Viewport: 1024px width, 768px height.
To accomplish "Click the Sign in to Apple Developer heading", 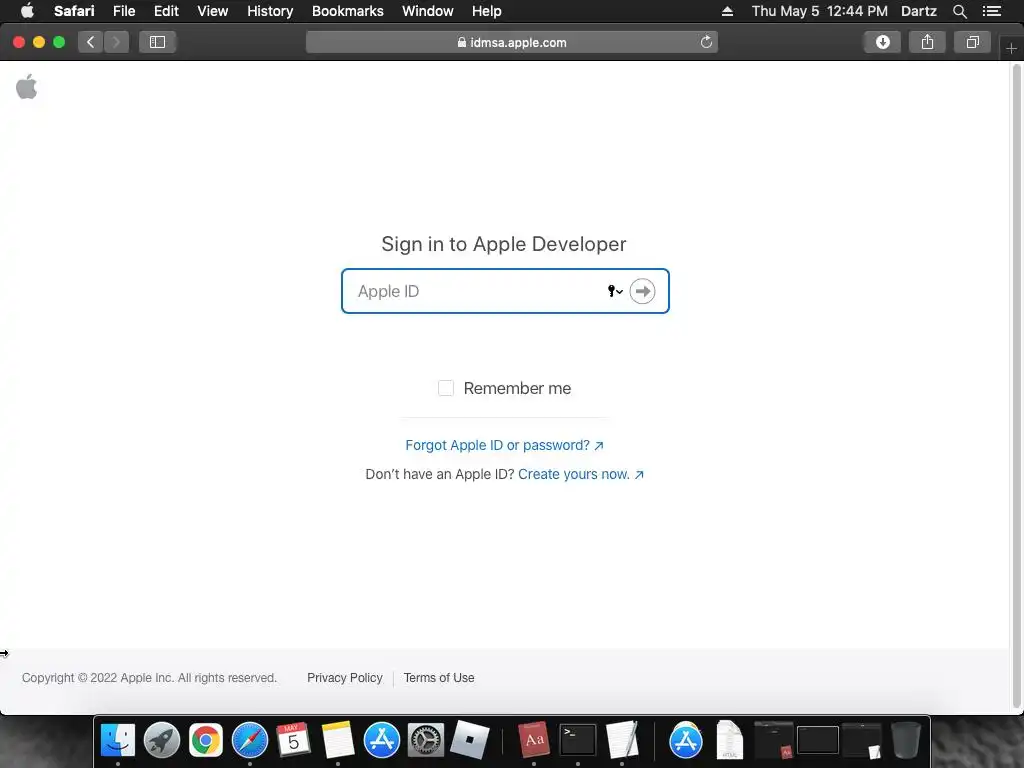I will click(504, 244).
